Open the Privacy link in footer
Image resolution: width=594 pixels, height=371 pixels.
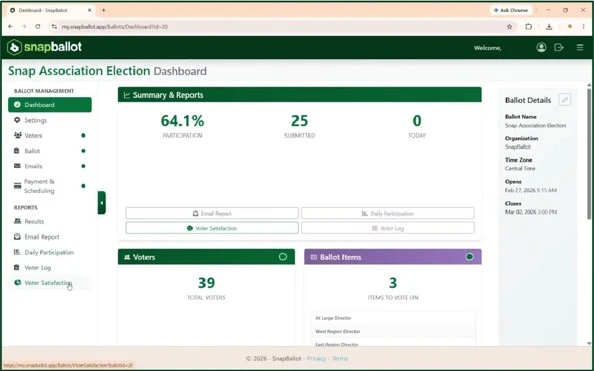[x=316, y=358]
